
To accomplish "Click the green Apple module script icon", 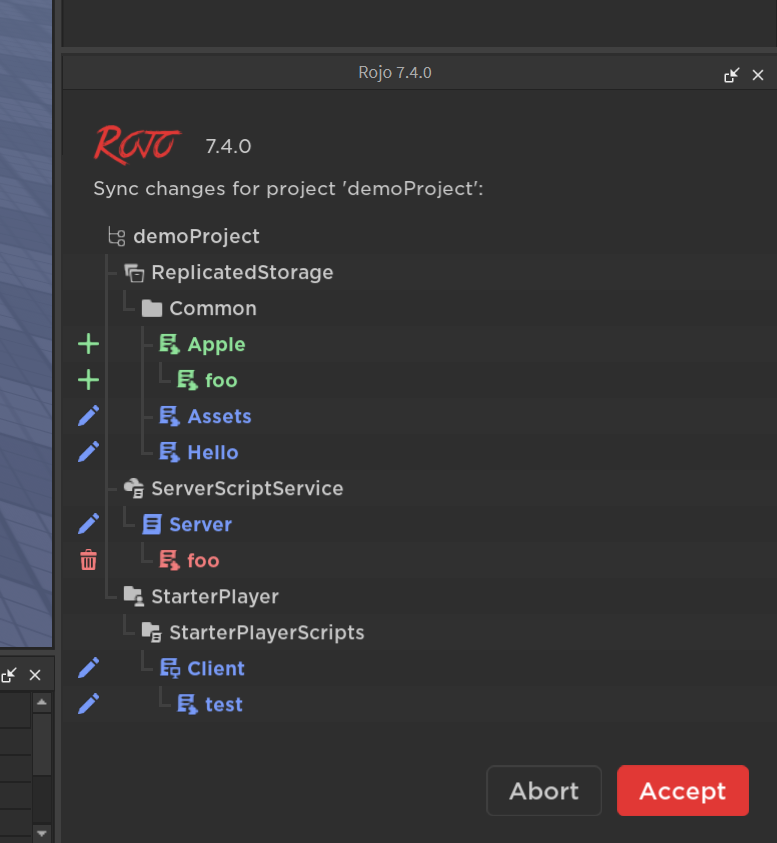I will [x=169, y=344].
